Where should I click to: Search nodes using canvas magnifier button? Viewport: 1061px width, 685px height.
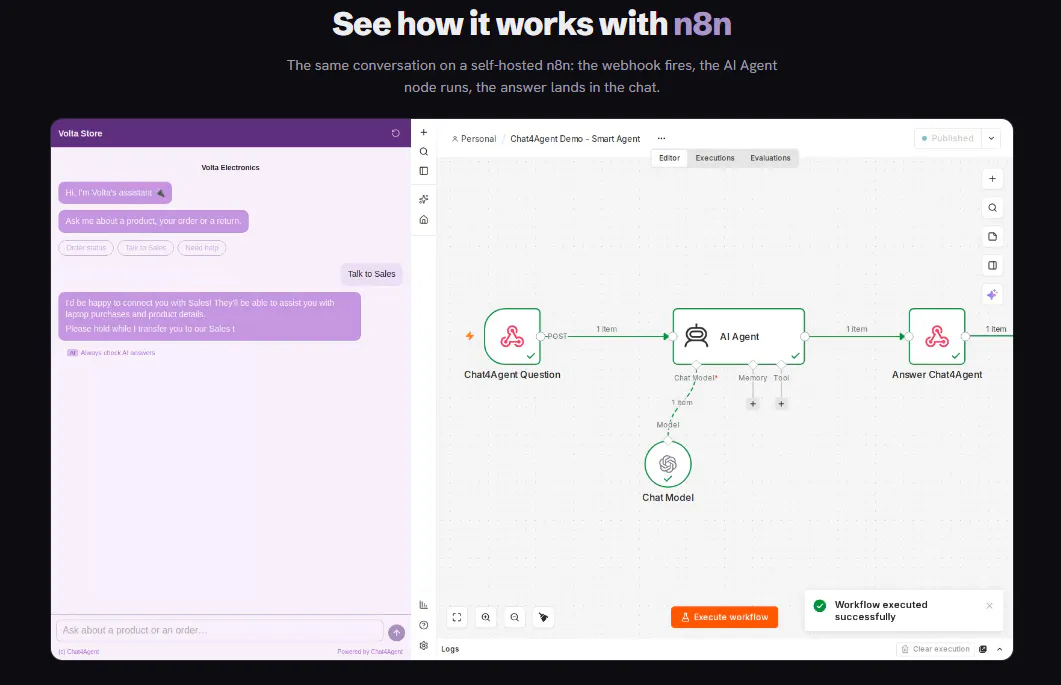tap(992, 208)
